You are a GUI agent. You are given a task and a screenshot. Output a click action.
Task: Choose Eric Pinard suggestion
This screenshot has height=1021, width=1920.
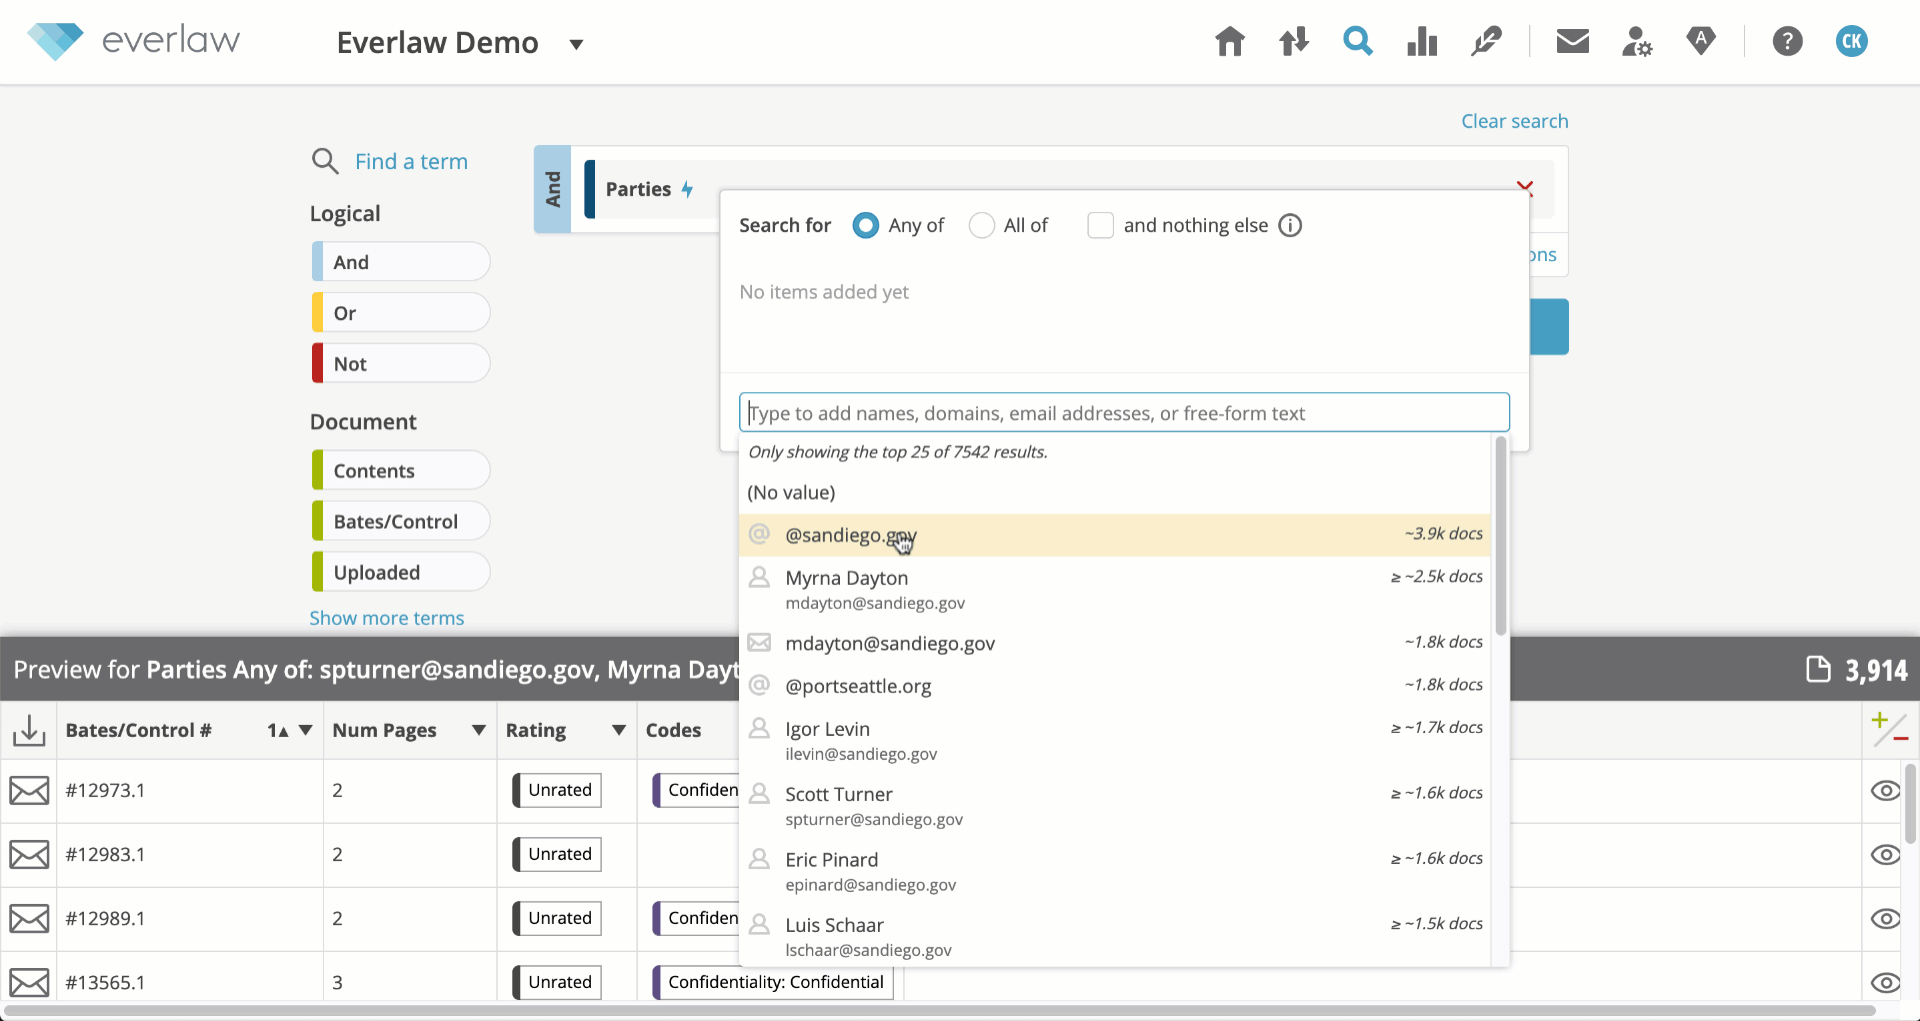[x=1114, y=871]
